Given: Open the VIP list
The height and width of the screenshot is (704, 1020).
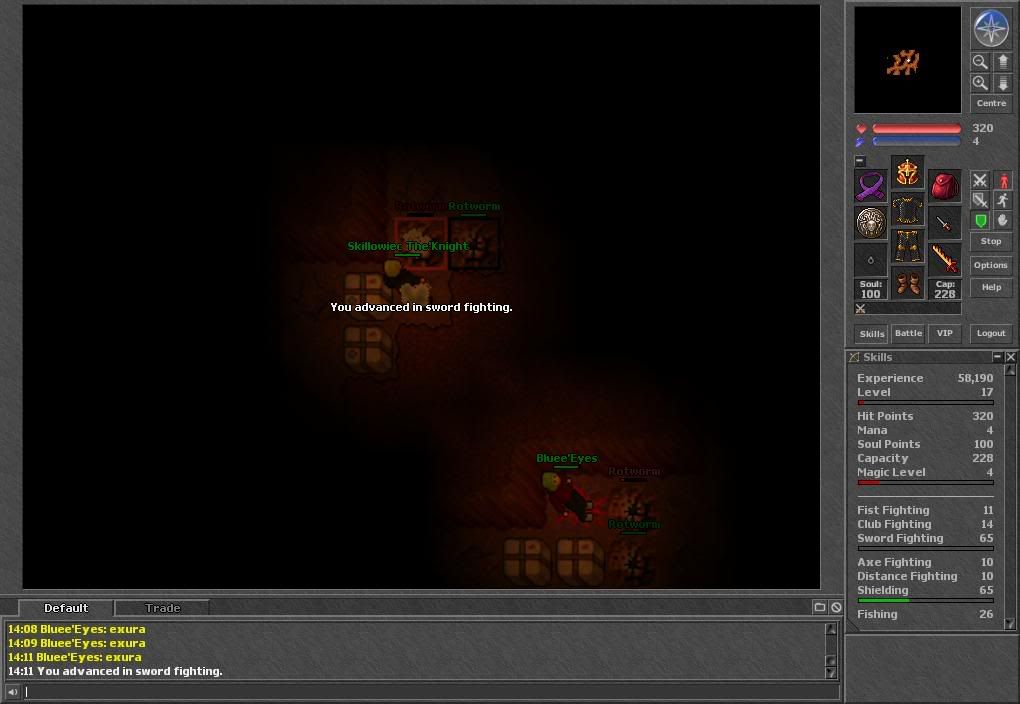Looking at the screenshot, I should 945,333.
